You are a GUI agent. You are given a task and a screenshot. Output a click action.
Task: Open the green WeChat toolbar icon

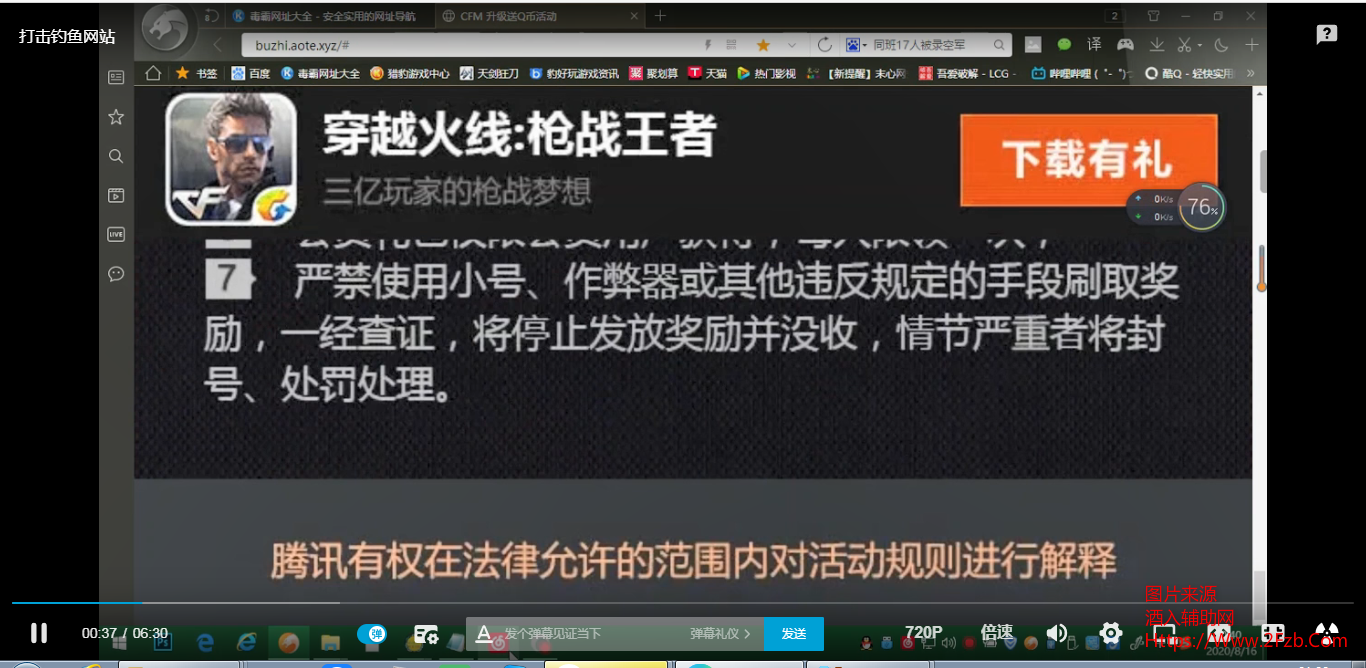(1064, 45)
